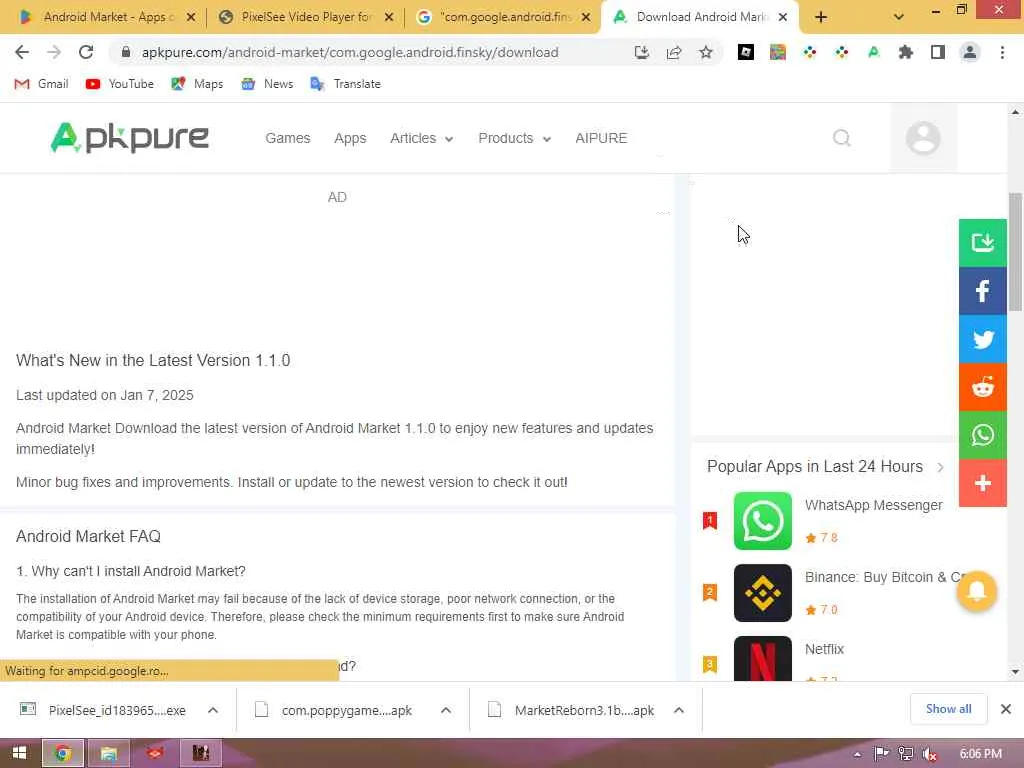Bookmark this page with the star

pos(706,52)
